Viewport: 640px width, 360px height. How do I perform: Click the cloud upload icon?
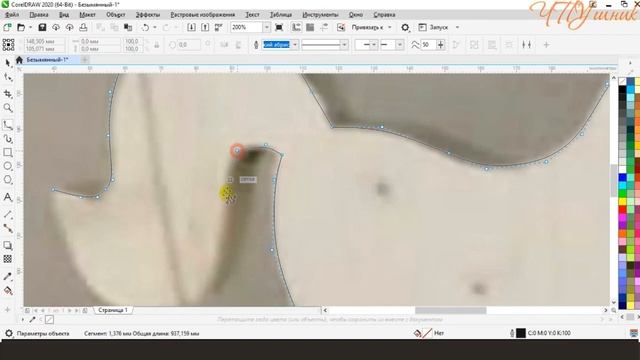(69, 27)
